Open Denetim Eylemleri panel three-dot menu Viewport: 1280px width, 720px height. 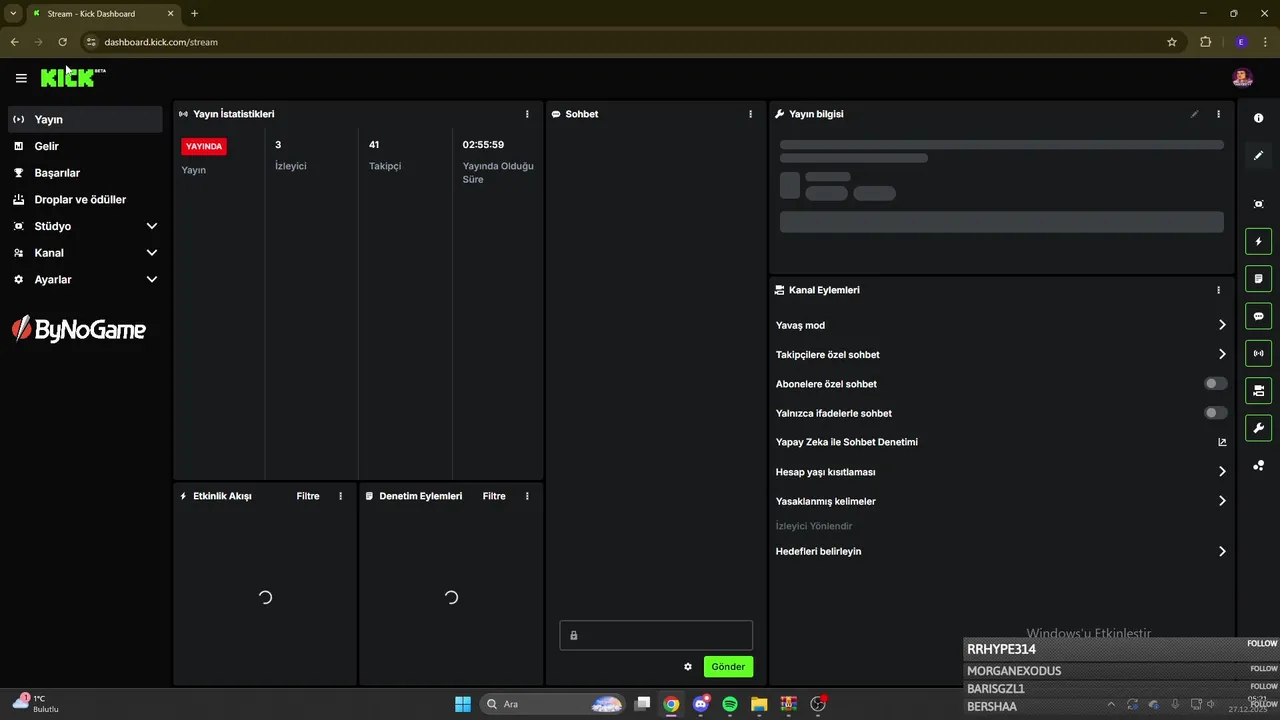pyautogui.click(x=527, y=496)
